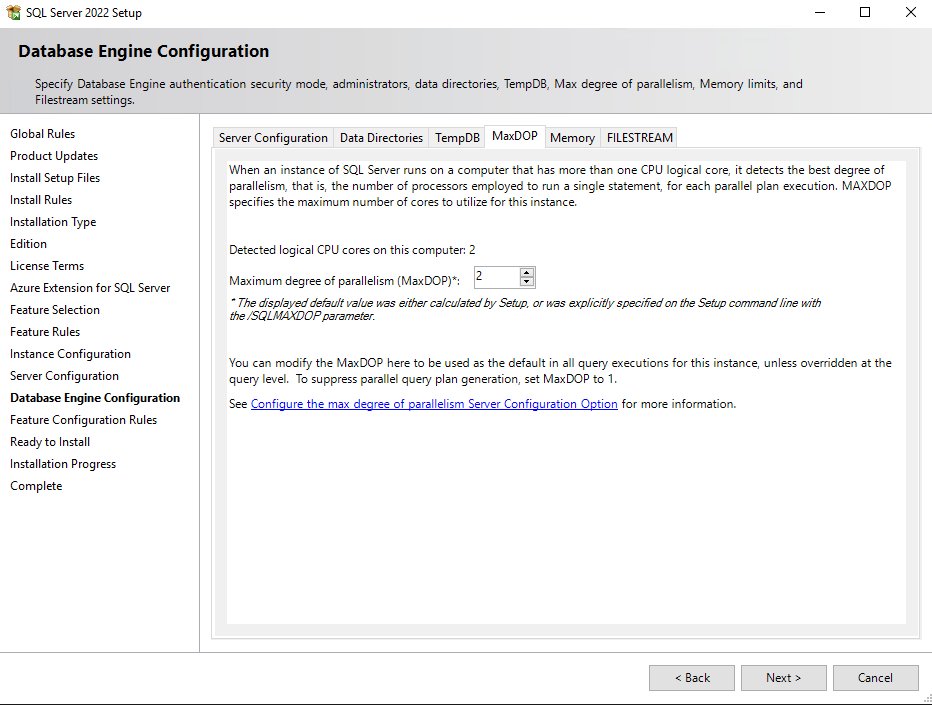This screenshot has width=932, height=705.
Task: Select Product Updates step
Action: coord(54,156)
